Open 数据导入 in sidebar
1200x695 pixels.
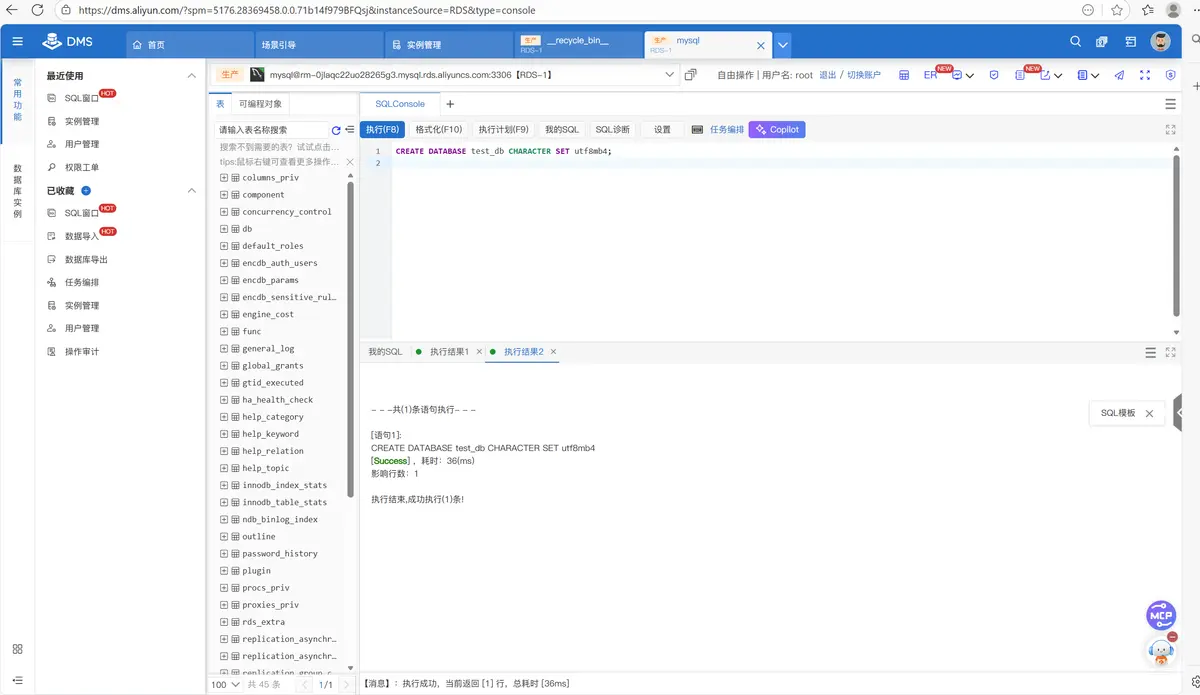point(82,236)
